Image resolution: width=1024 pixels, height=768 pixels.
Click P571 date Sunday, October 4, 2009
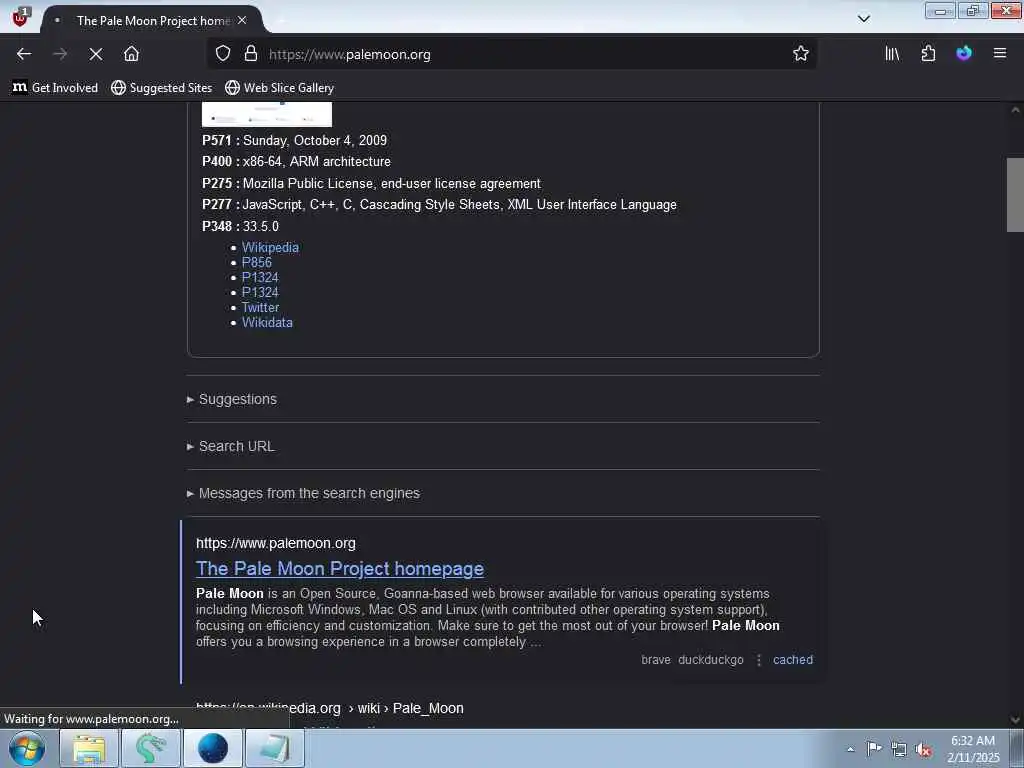[315, 140]
